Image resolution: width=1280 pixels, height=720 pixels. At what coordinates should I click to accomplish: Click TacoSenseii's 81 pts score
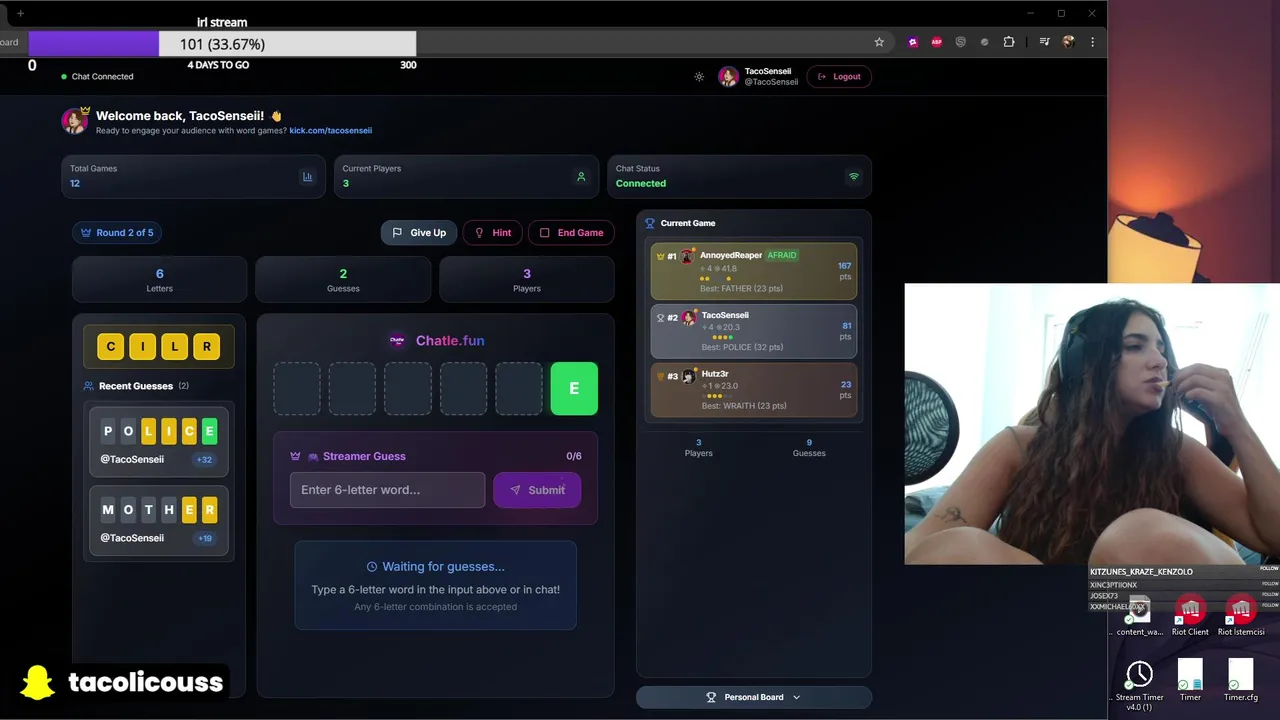pyautogui.click(x=846, y=331)
